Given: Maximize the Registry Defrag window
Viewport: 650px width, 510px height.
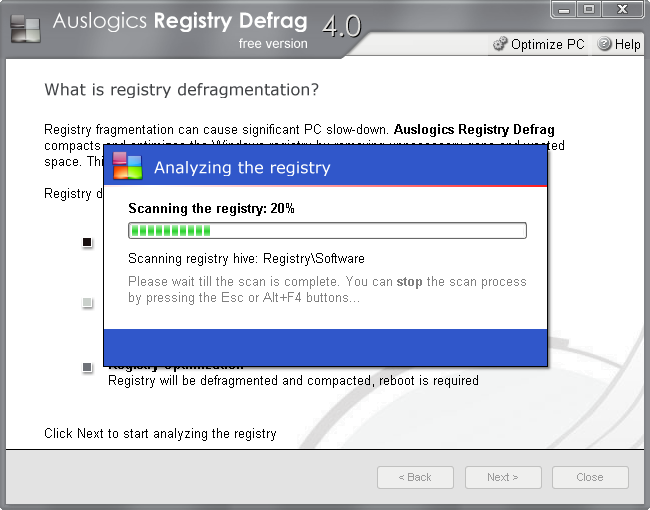Looking at the screenshot, I should [x=589, y=9].
